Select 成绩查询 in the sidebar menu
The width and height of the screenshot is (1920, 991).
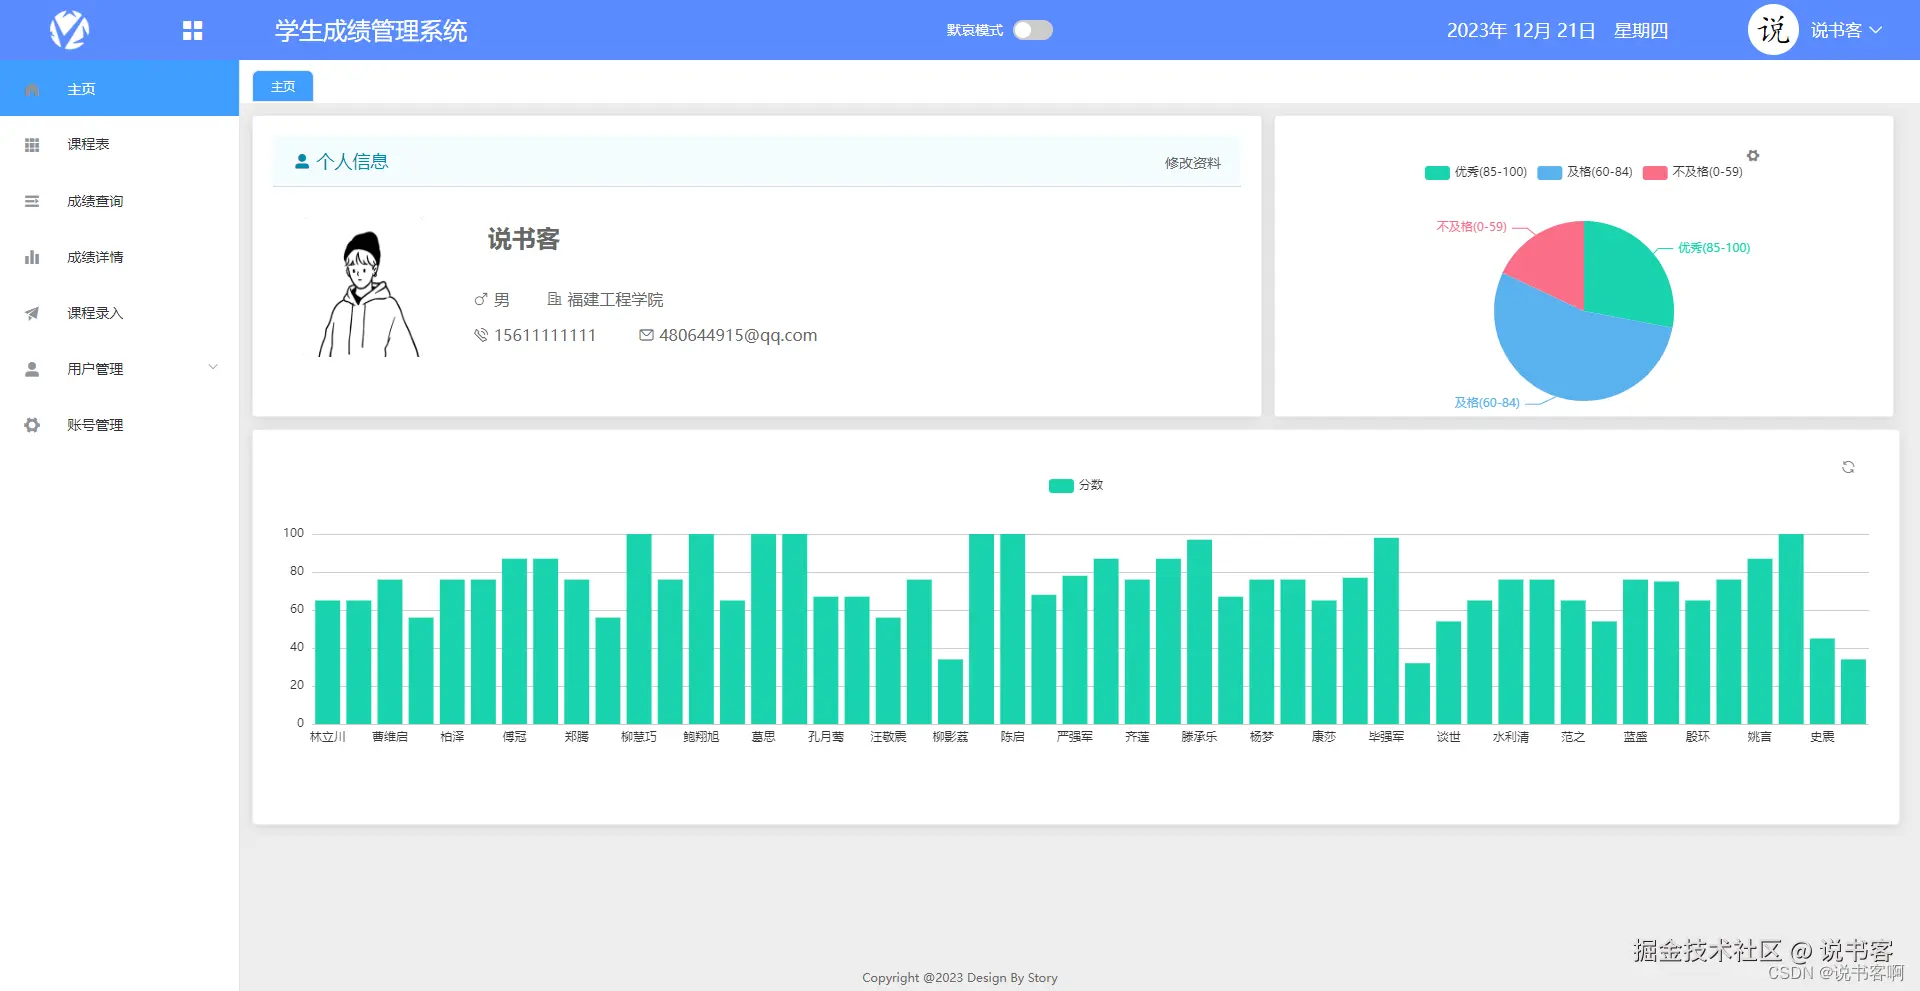pos(94,201)
